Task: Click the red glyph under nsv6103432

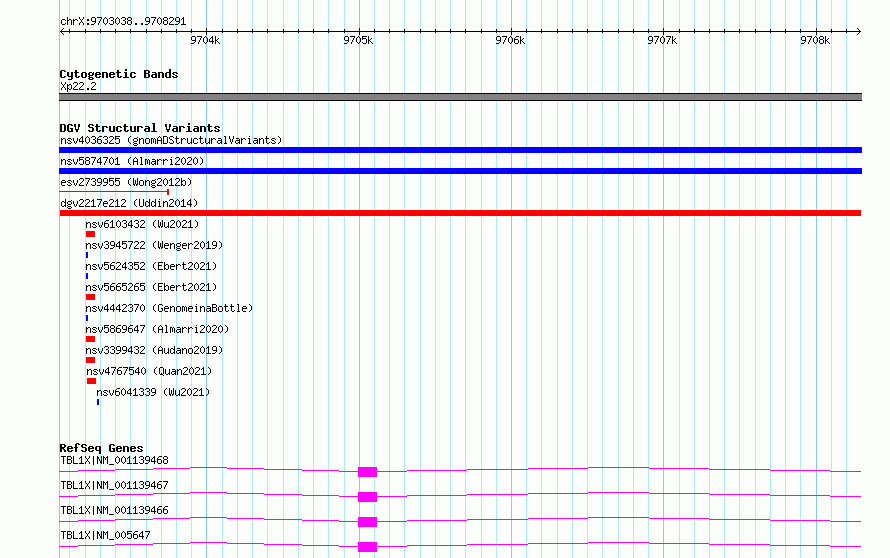Action: click(90, 234)
